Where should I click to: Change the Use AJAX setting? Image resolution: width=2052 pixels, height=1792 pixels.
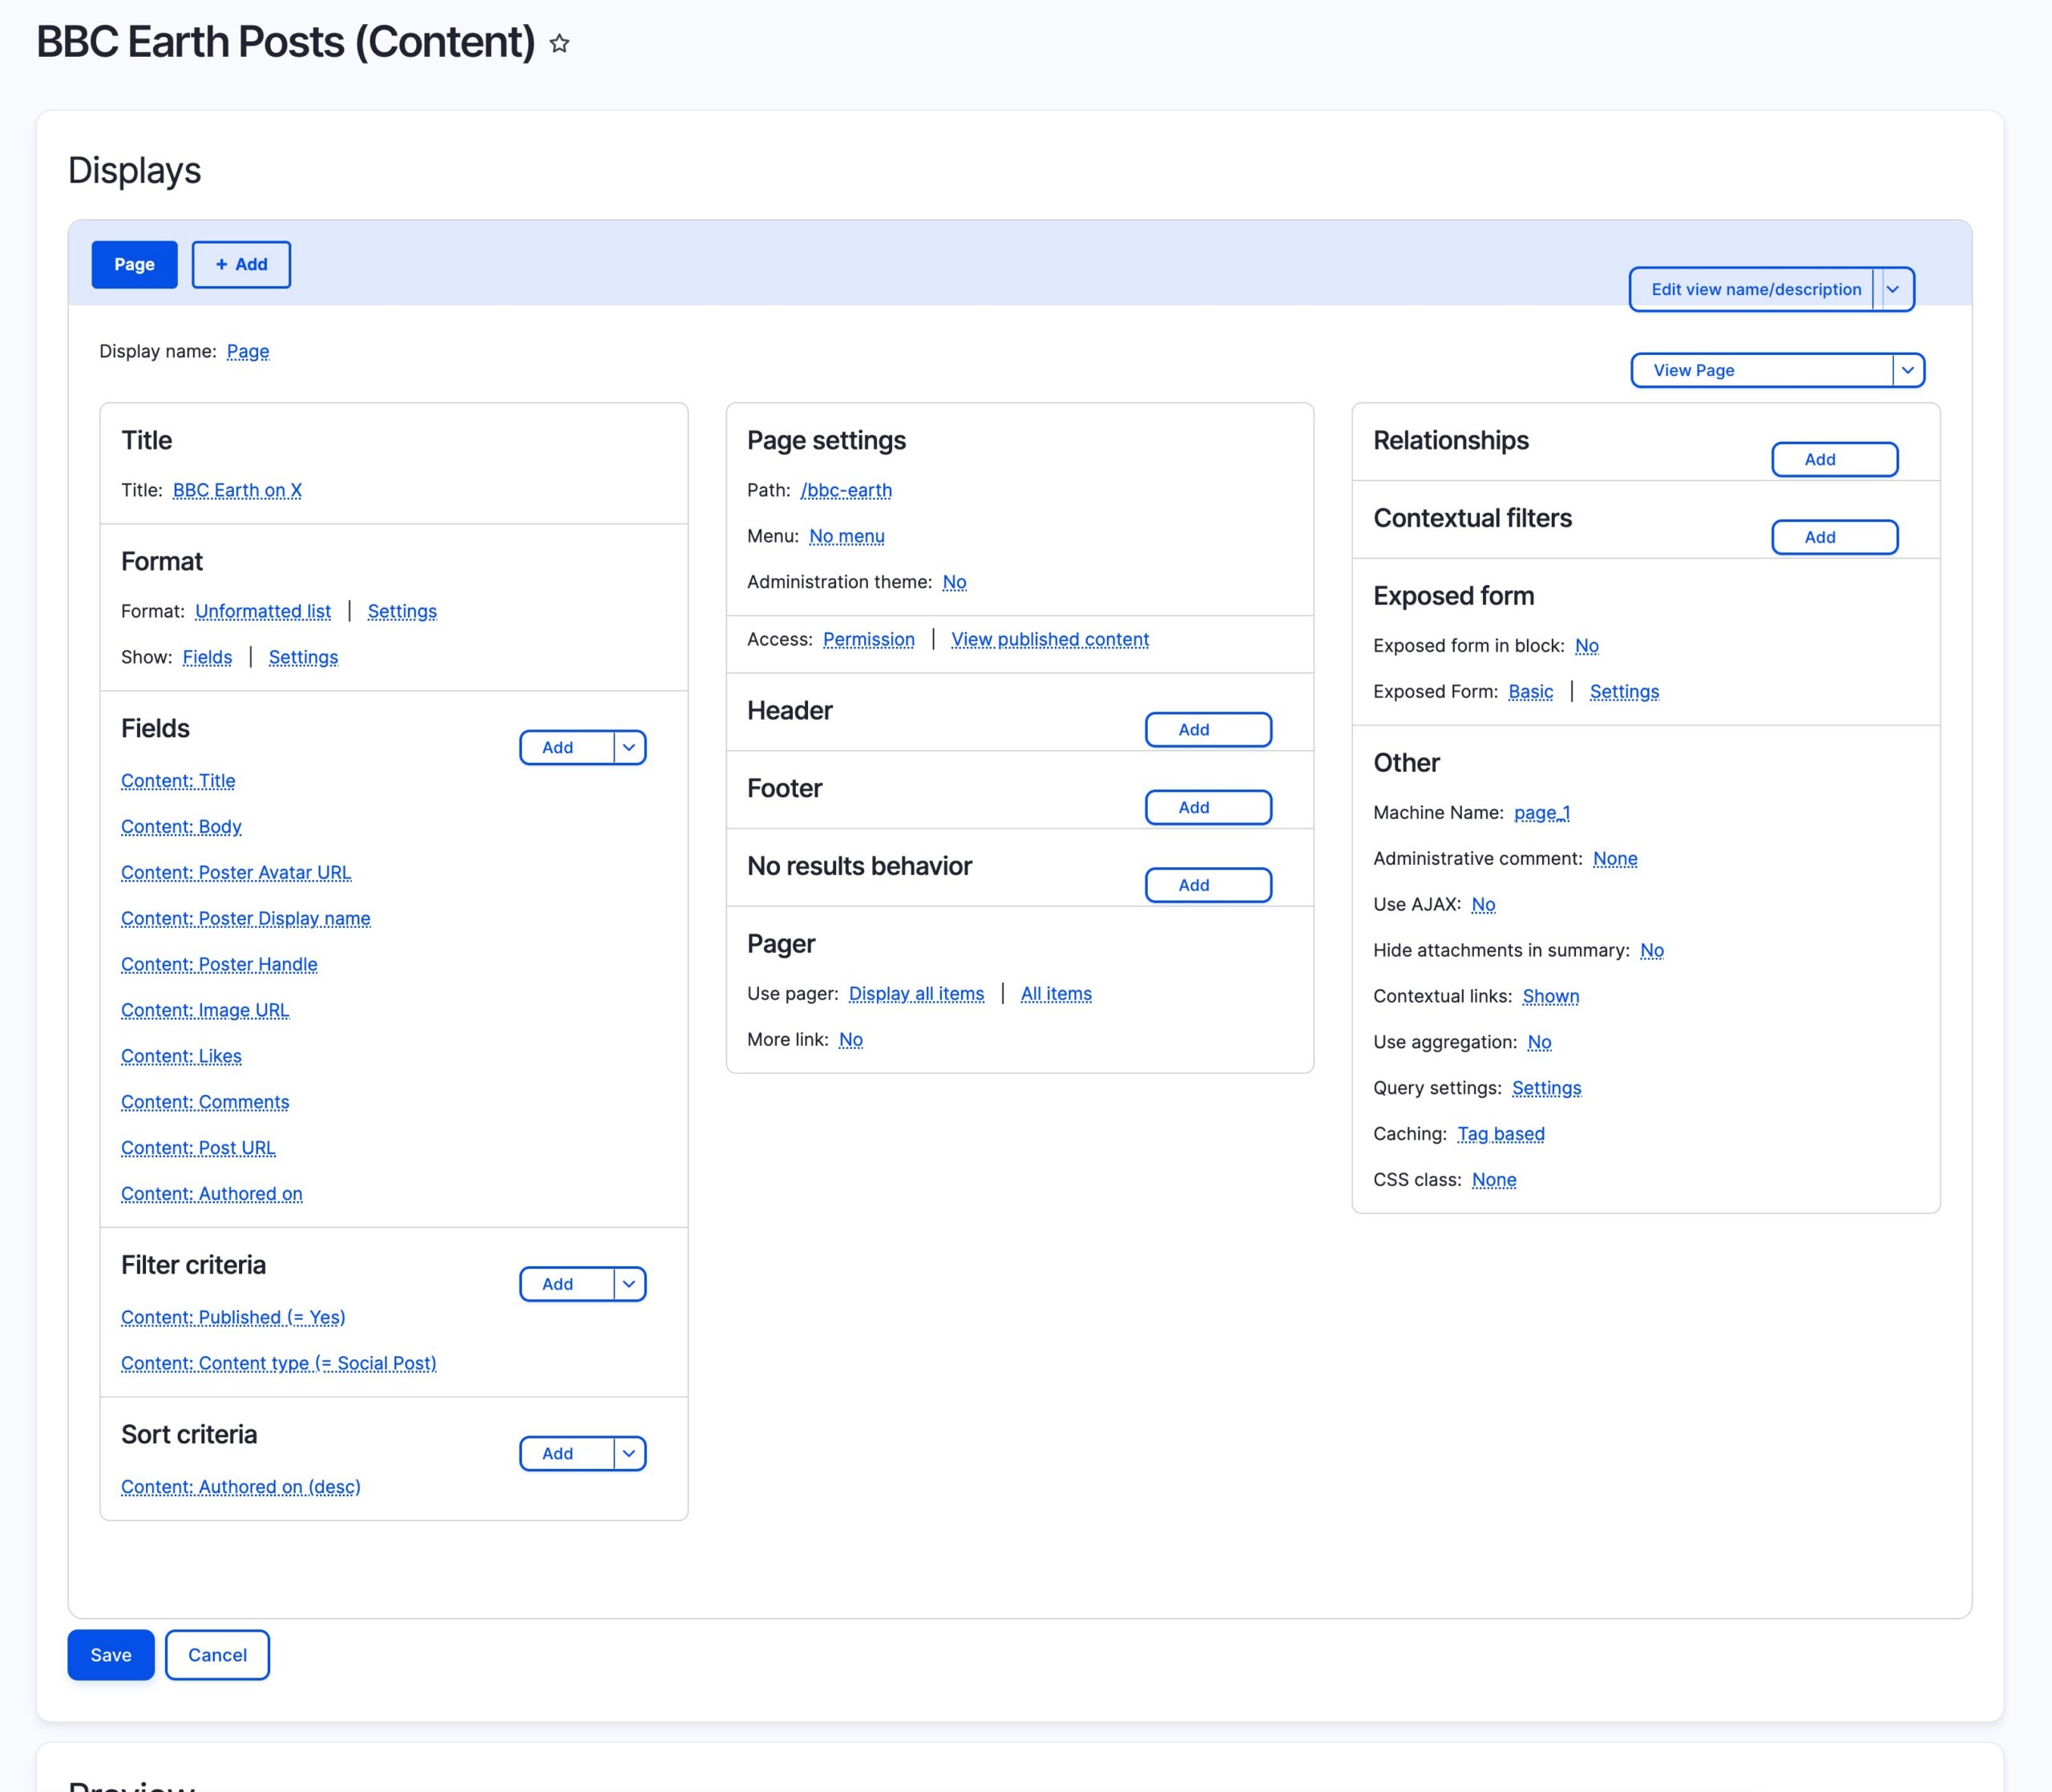pyautogui.click(x=1484, y=905)
